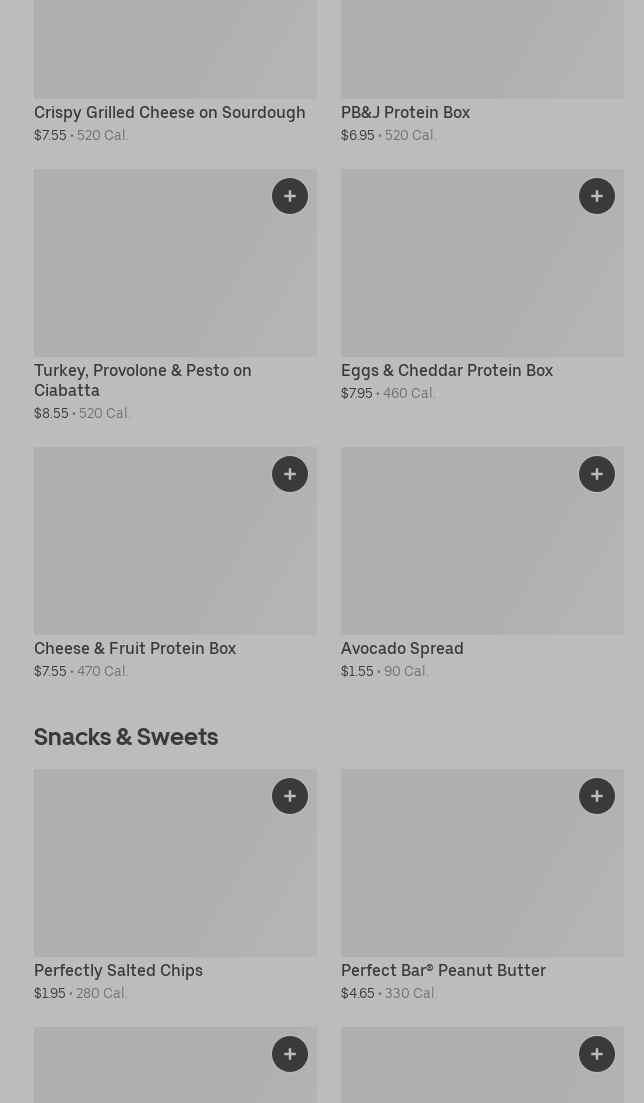Screen dimensions: 644x1103
Task: Open Crispy Grilled Cheese on Sourdough item
Action: [169, 113]
